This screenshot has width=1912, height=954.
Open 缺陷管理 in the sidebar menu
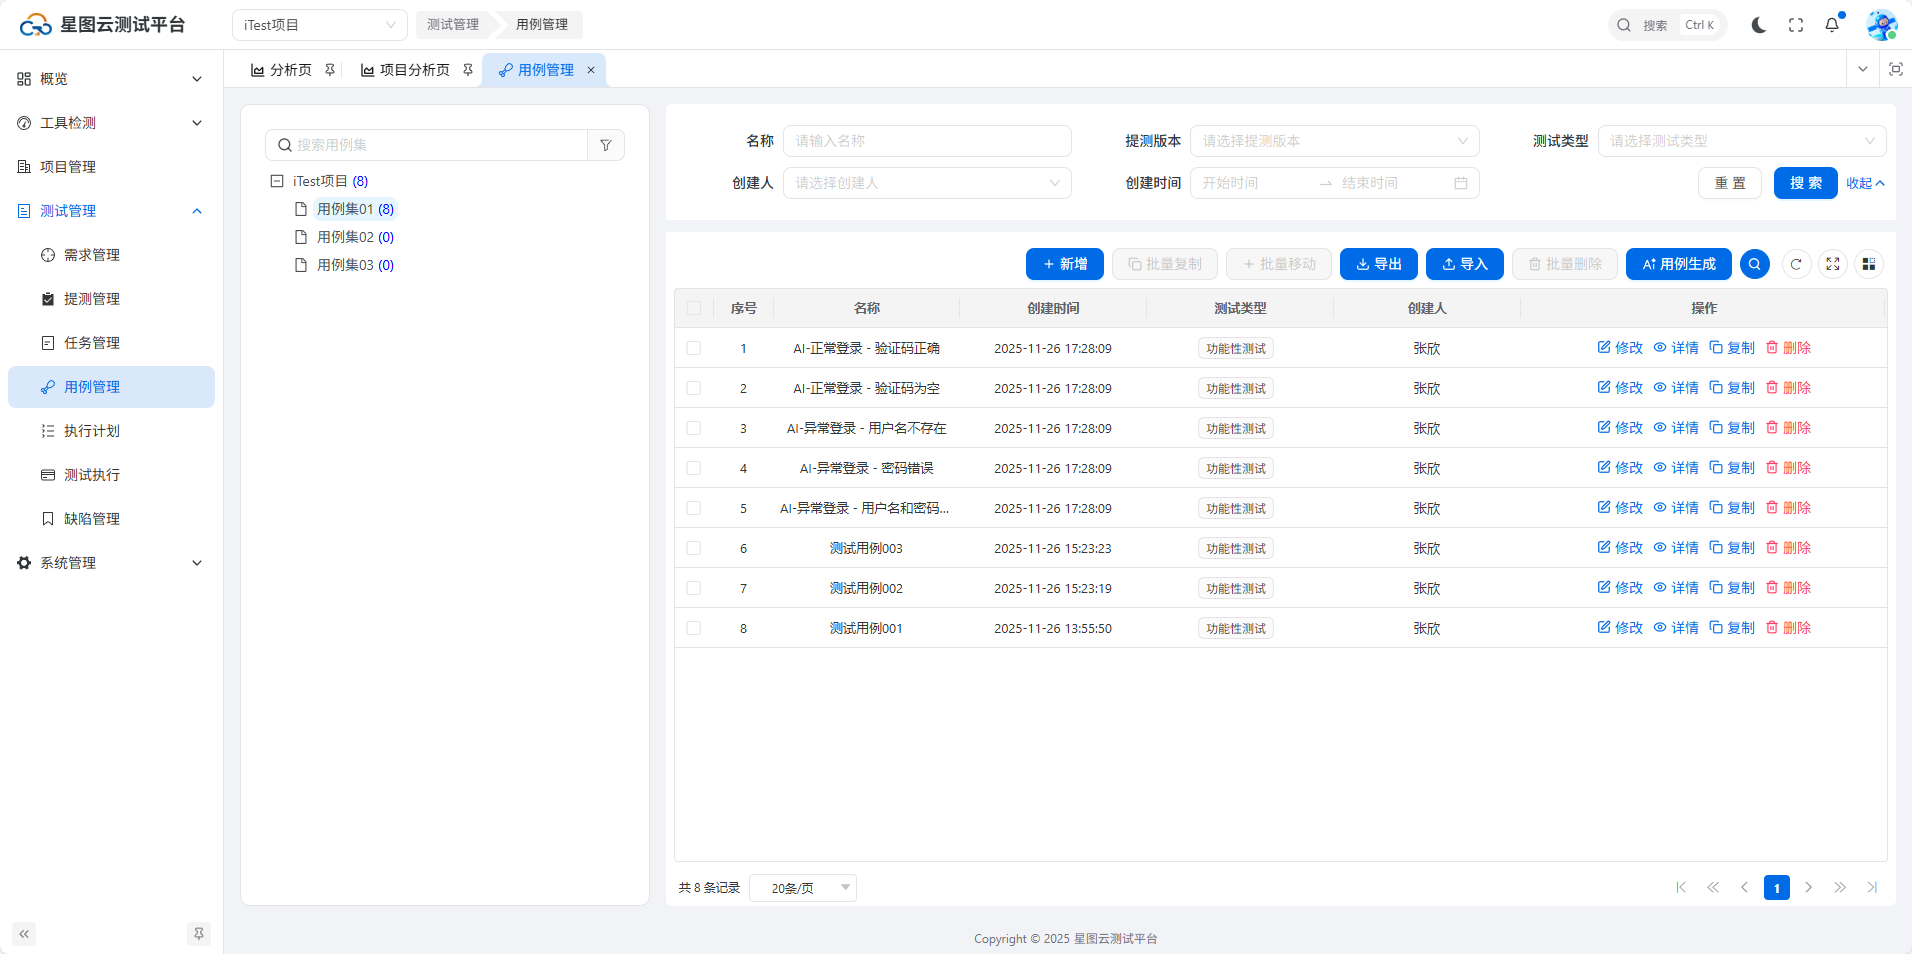[92, 519]
